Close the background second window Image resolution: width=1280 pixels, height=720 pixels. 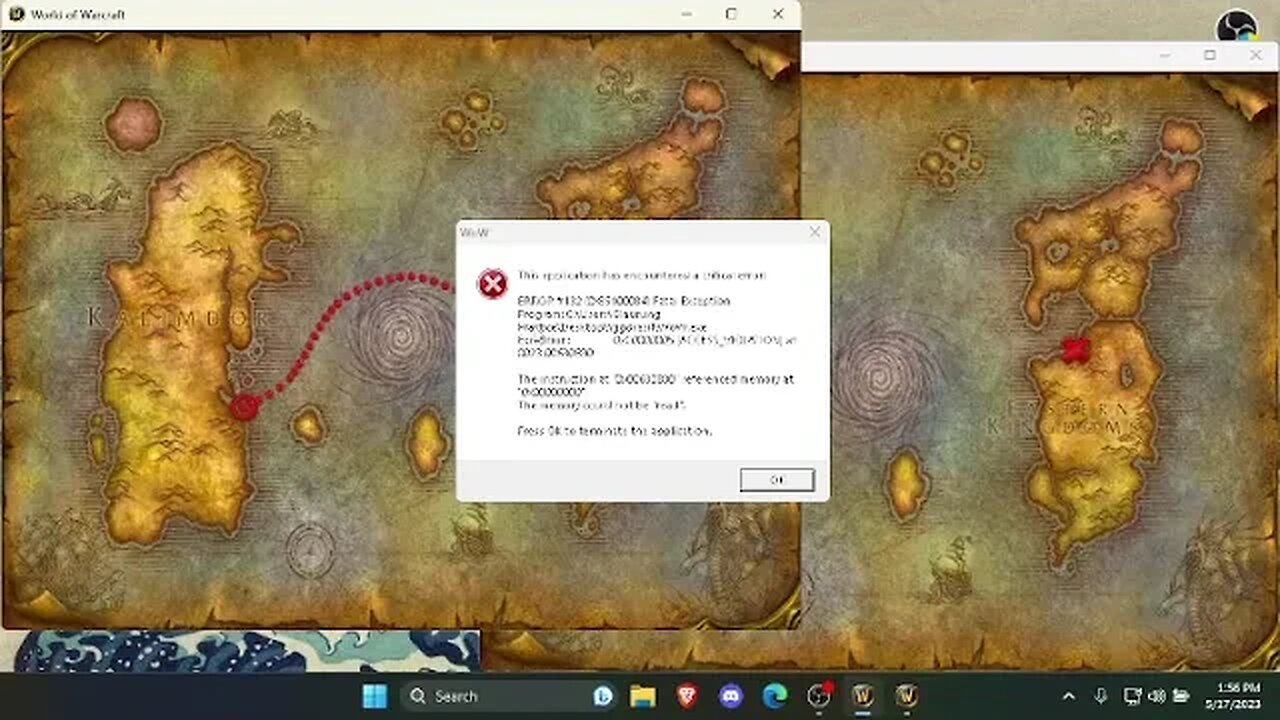click(x=1256, y=56)
